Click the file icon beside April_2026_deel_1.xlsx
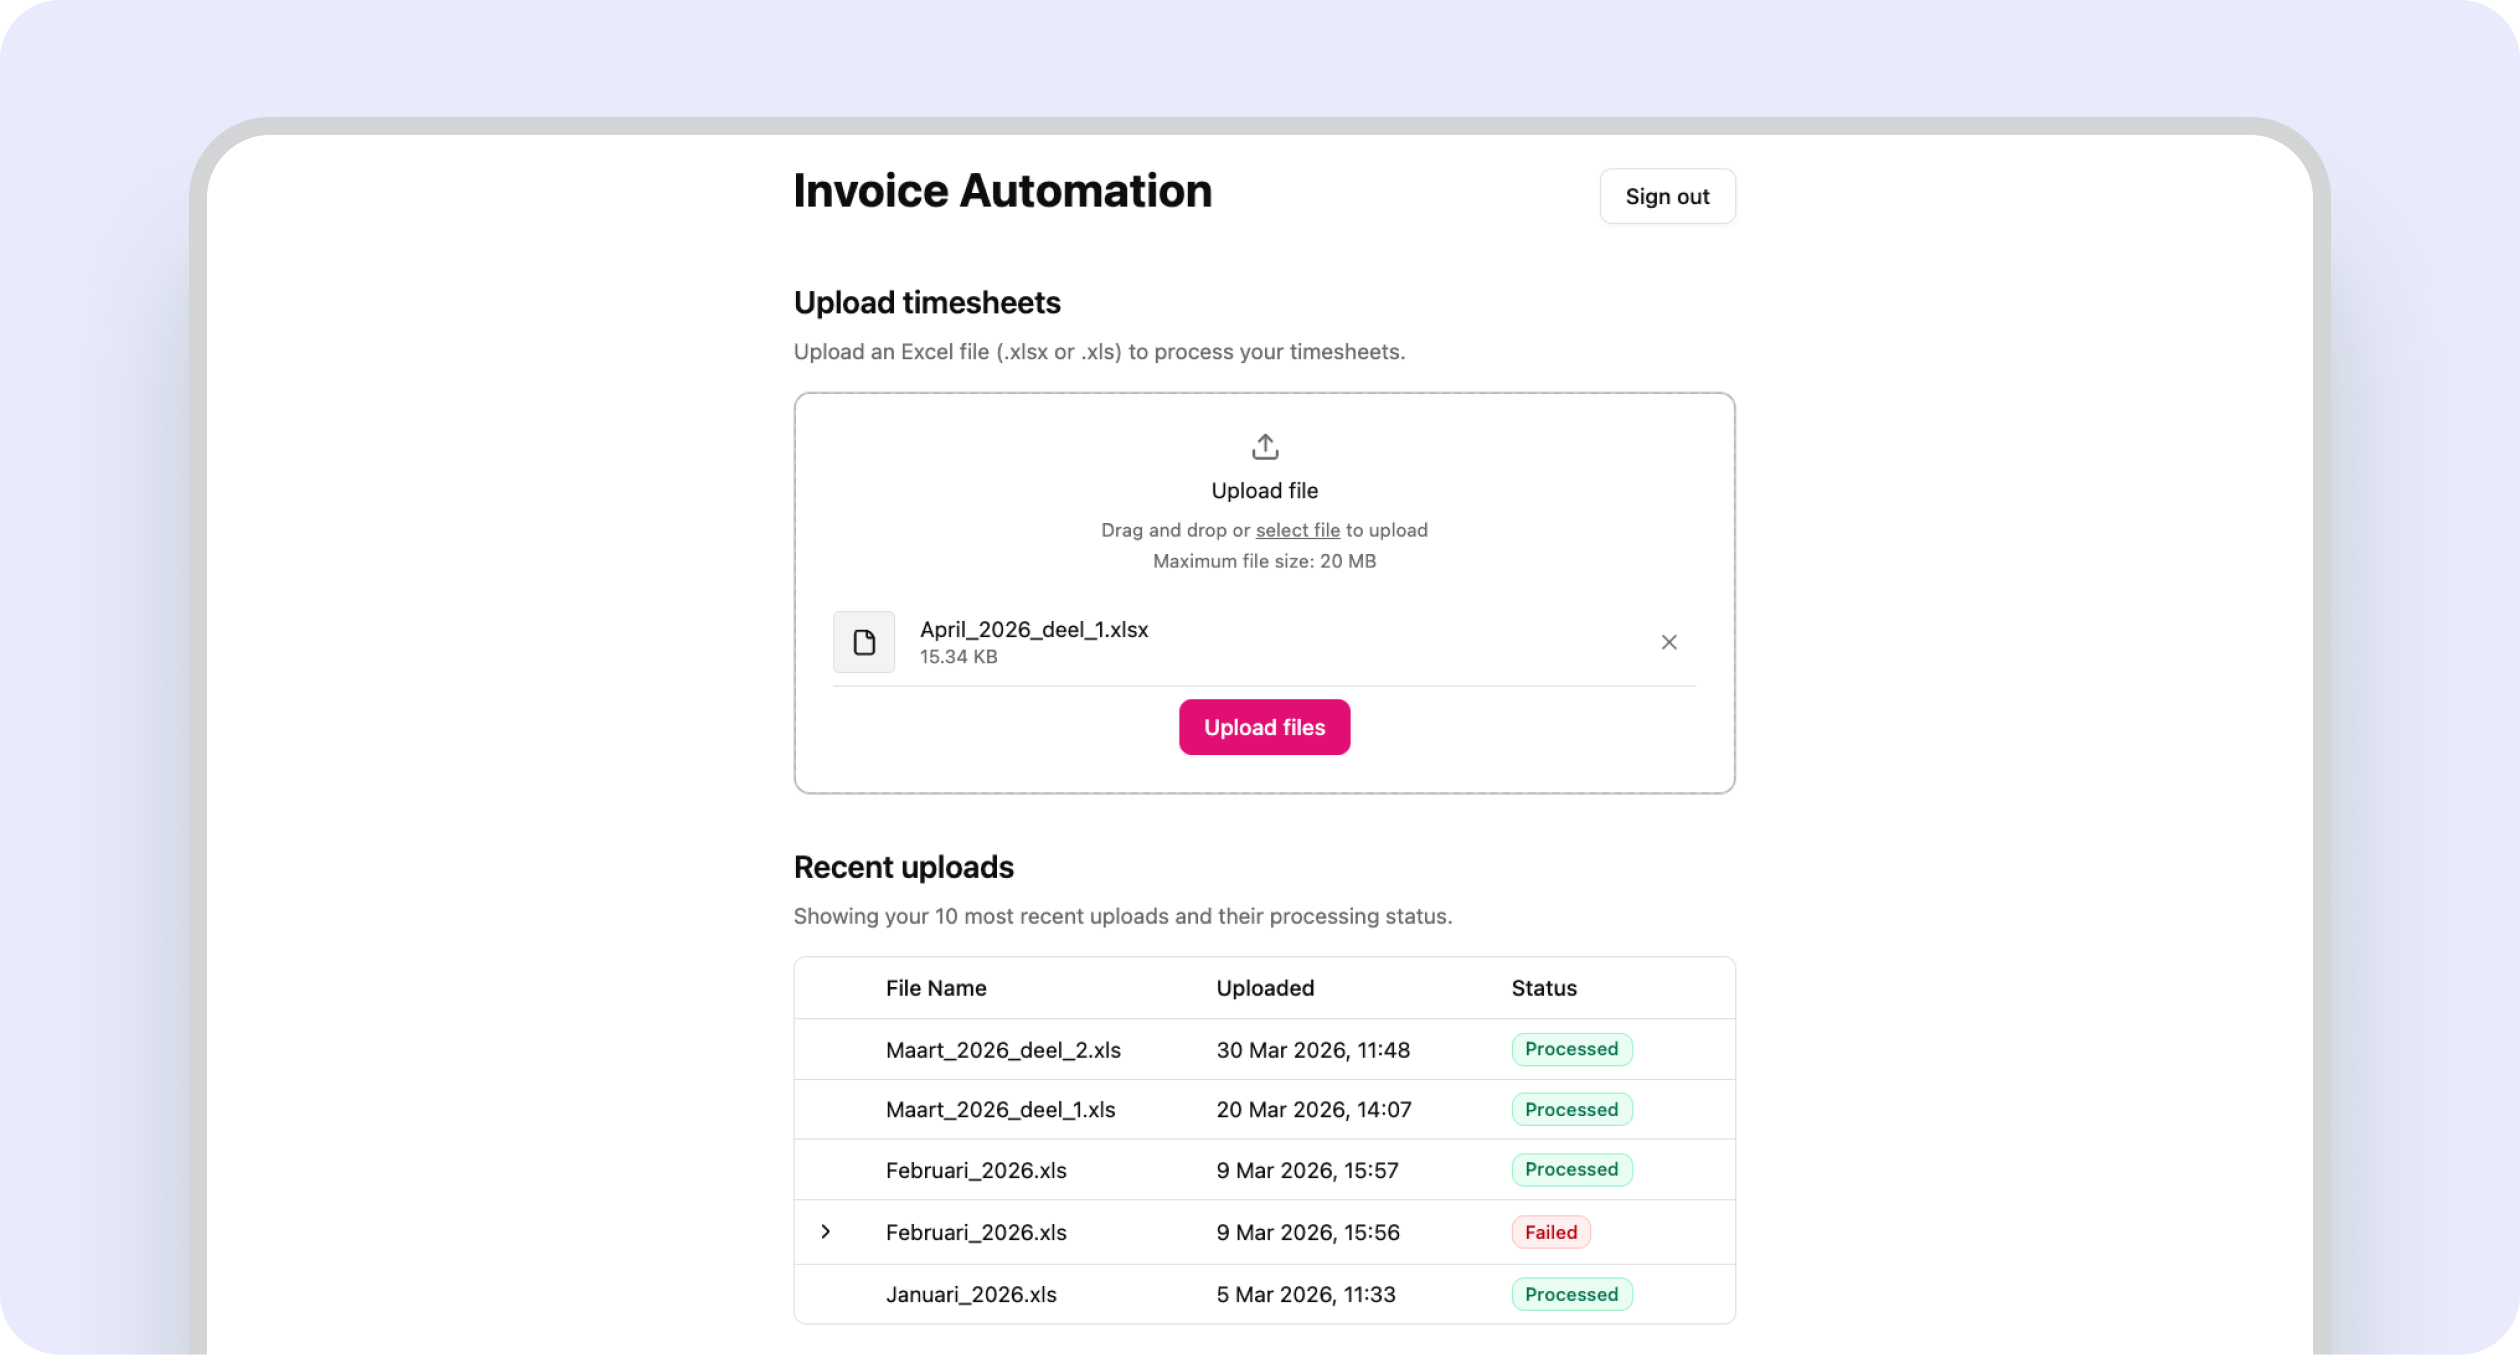 click(864, 642)
